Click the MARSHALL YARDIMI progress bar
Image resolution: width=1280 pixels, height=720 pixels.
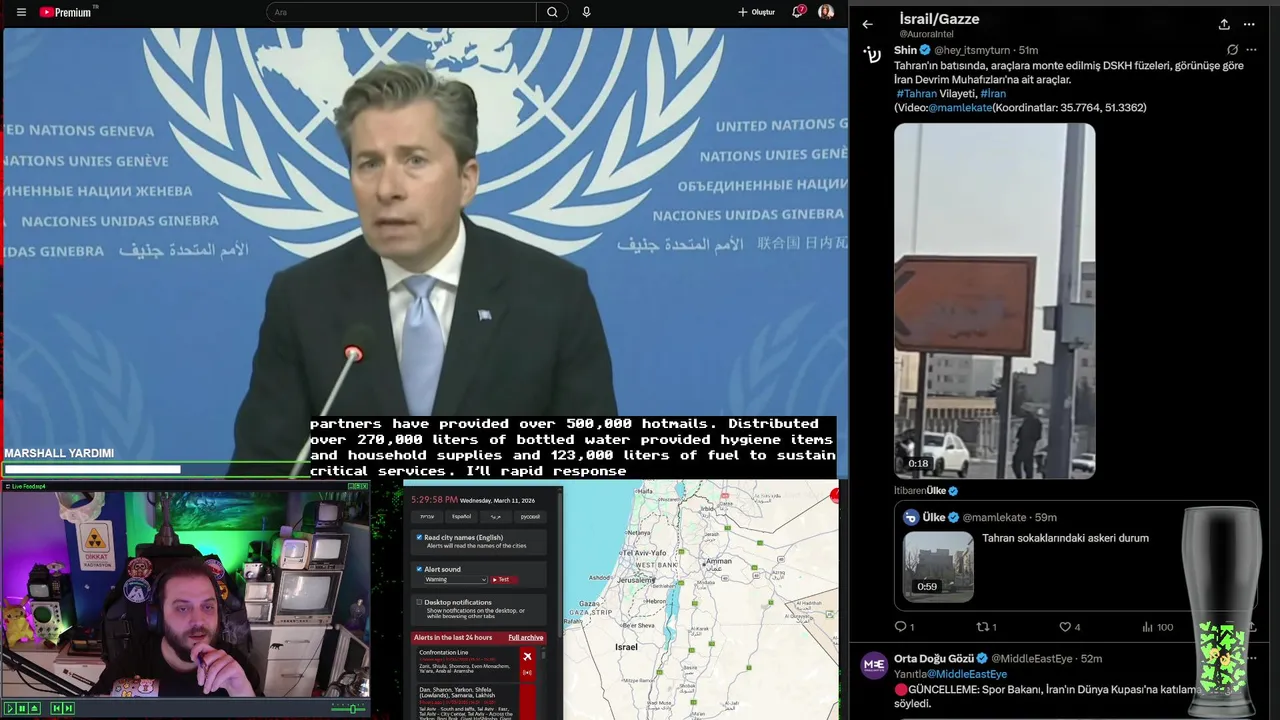92,469
